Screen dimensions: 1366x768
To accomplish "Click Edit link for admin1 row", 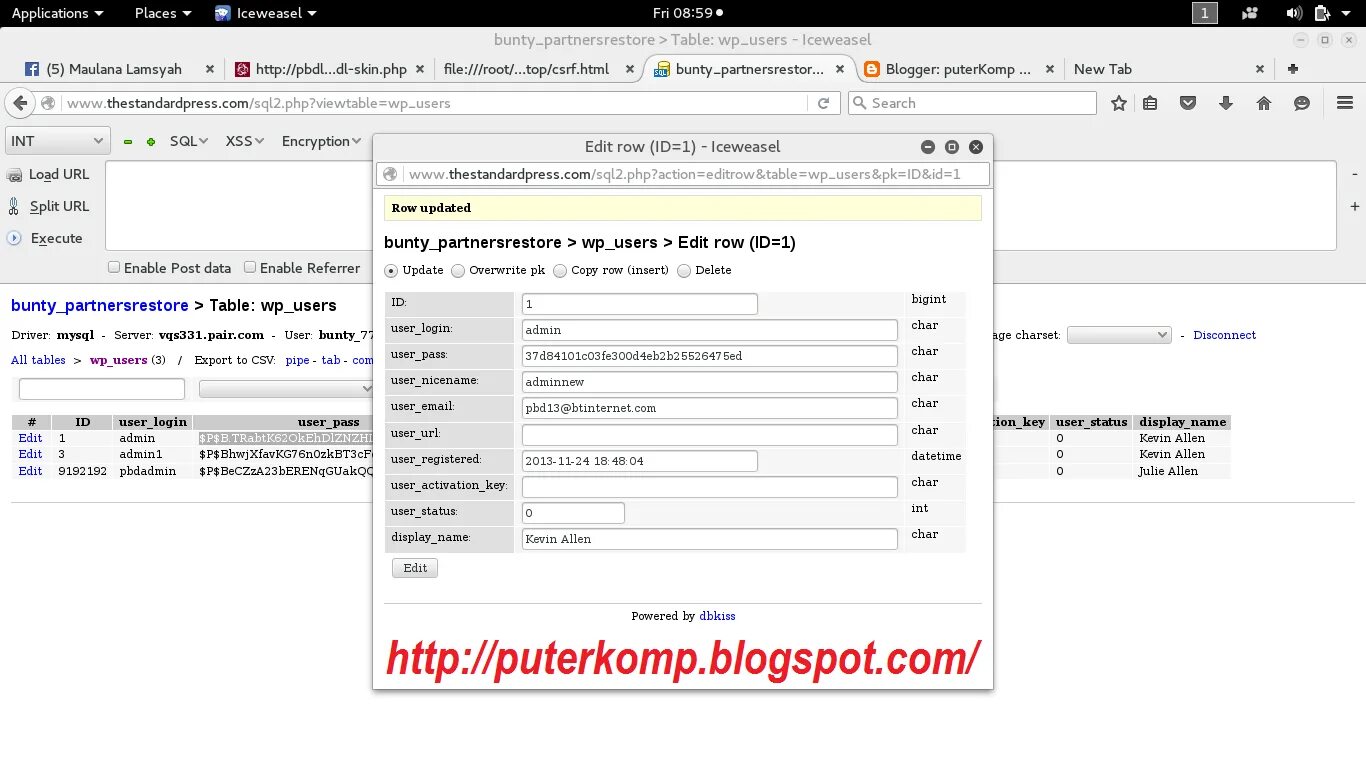I will click(30, 454).
